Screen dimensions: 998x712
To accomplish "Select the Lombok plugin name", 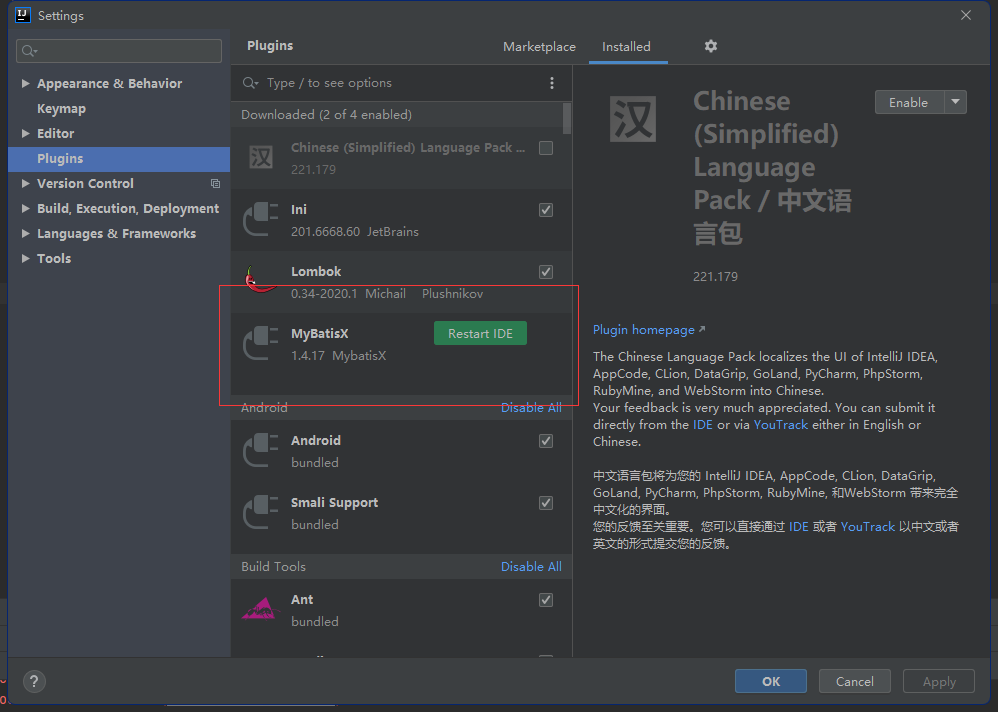I will click(316, 271).
